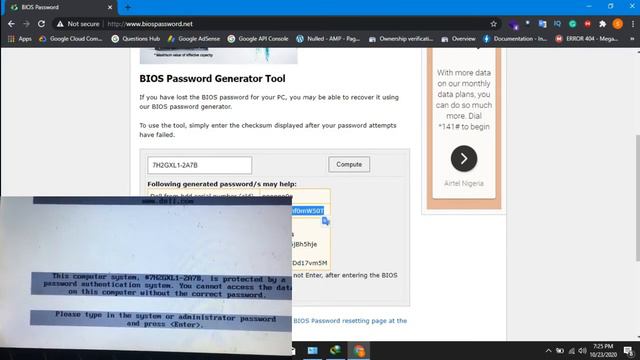Close the BIOS Password tab

tap(110, 7)
